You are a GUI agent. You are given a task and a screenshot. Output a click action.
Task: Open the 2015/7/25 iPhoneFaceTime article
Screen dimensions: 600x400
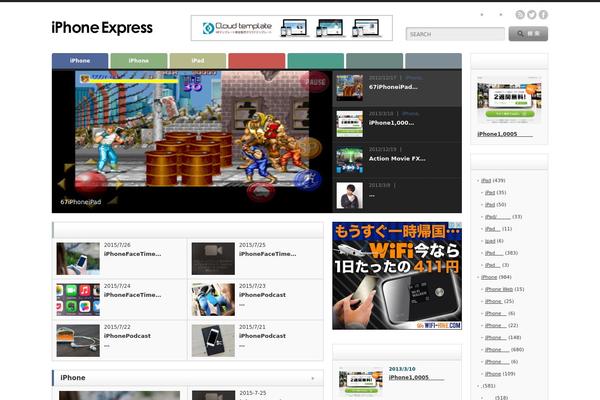(267, 254)
